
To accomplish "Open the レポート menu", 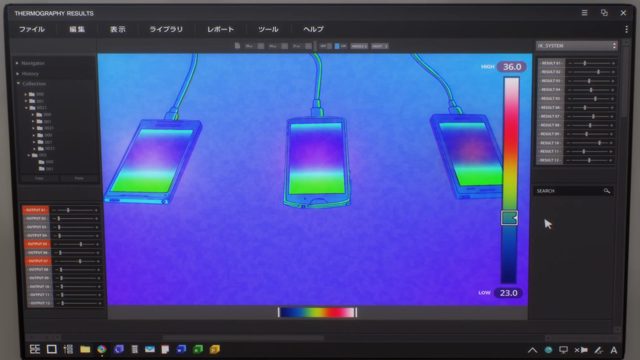I will (220, 29).
